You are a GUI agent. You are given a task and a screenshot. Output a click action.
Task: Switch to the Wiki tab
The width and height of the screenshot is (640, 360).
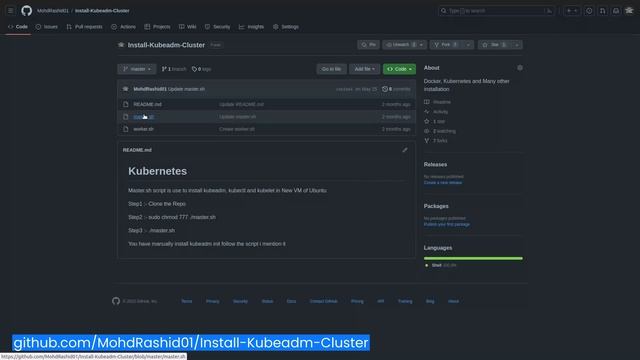(x=187, y=27)
